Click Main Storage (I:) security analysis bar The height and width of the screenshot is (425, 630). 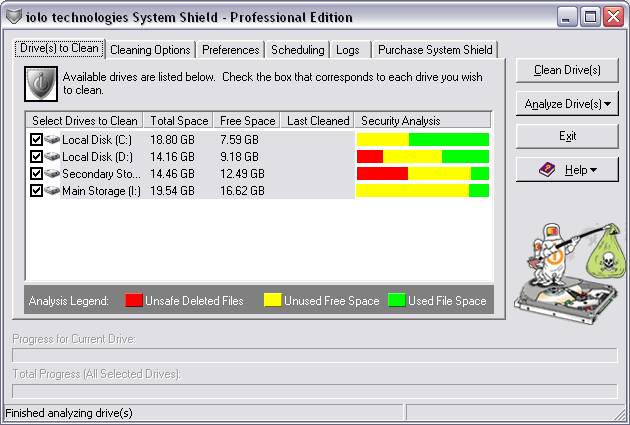(423, 190)
